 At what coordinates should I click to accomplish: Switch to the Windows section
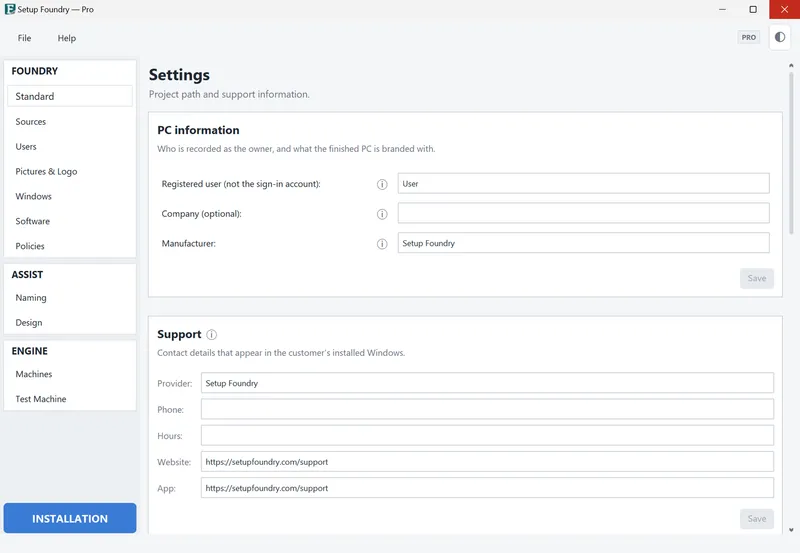(x=70, y=196)
